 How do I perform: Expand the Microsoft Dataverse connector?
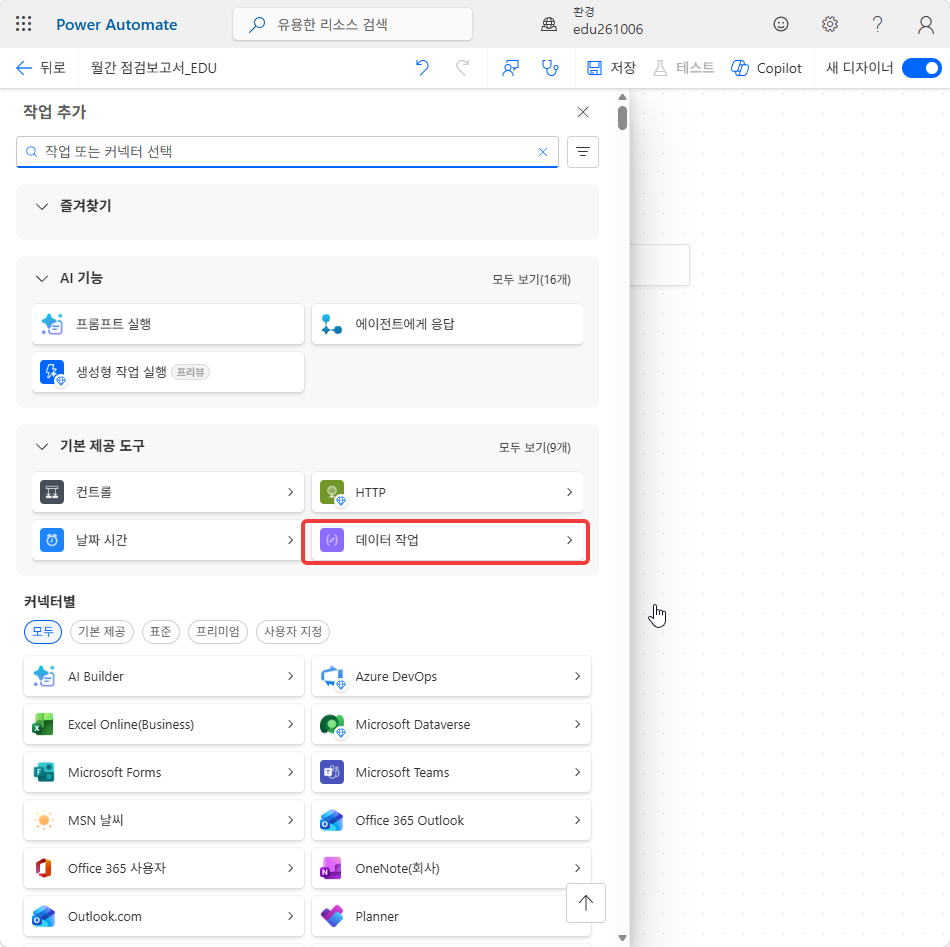(x=451, y=724)
